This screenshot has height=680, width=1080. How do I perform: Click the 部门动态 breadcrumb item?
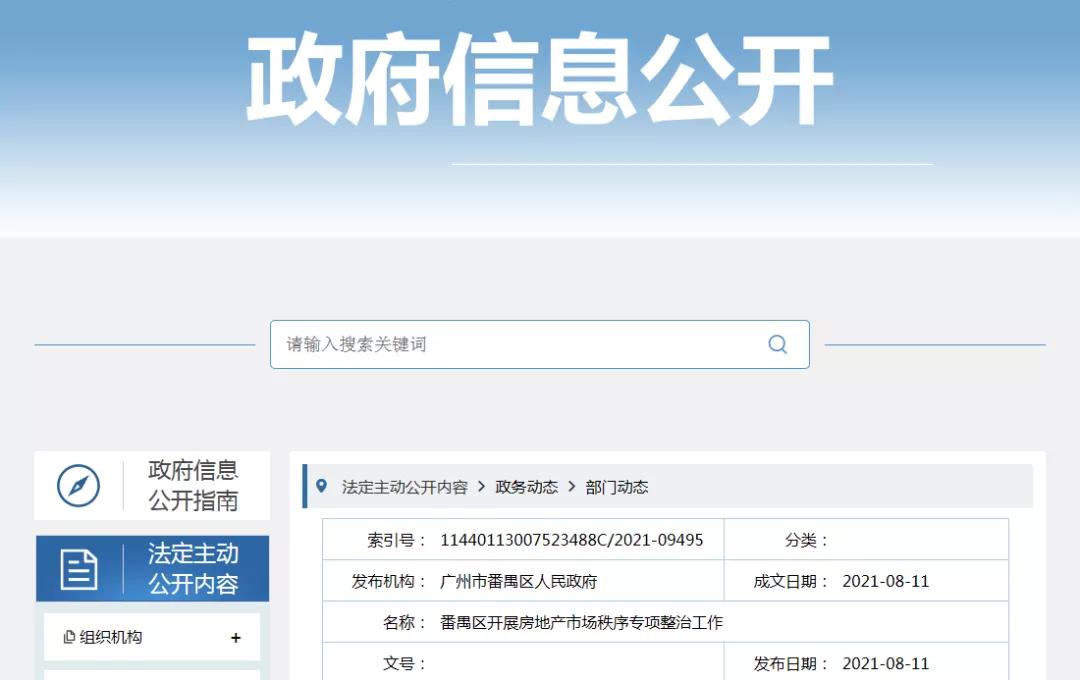pos(616,487)
